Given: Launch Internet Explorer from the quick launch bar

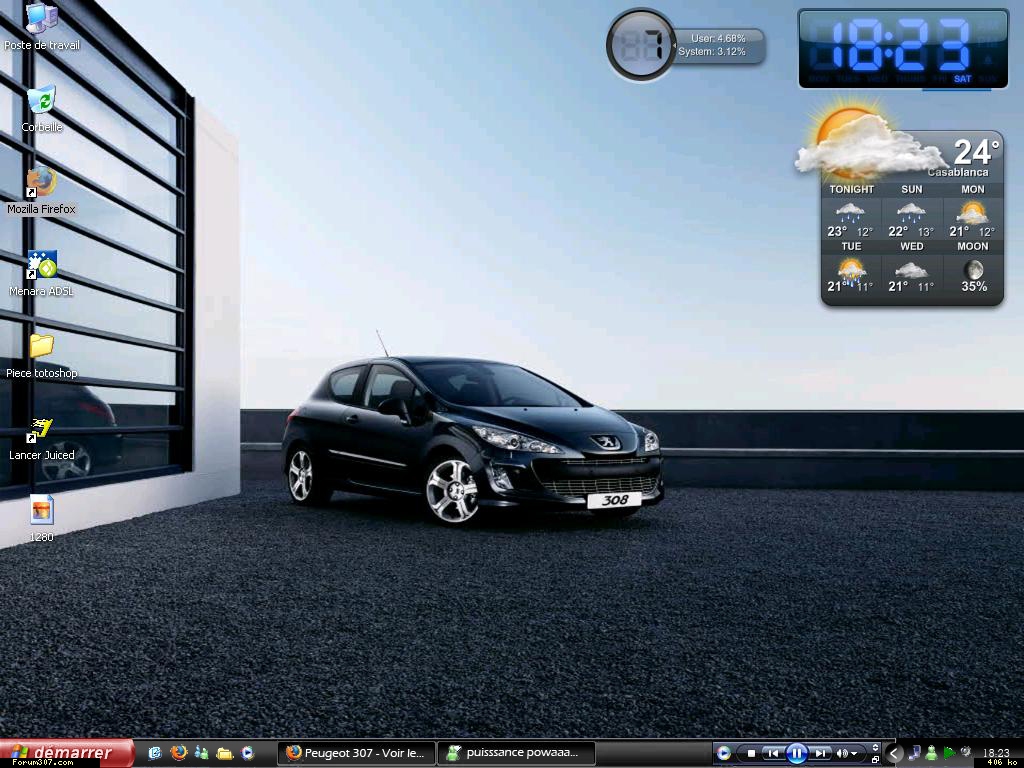Looking at the screenshot, I should click(155, 753).
